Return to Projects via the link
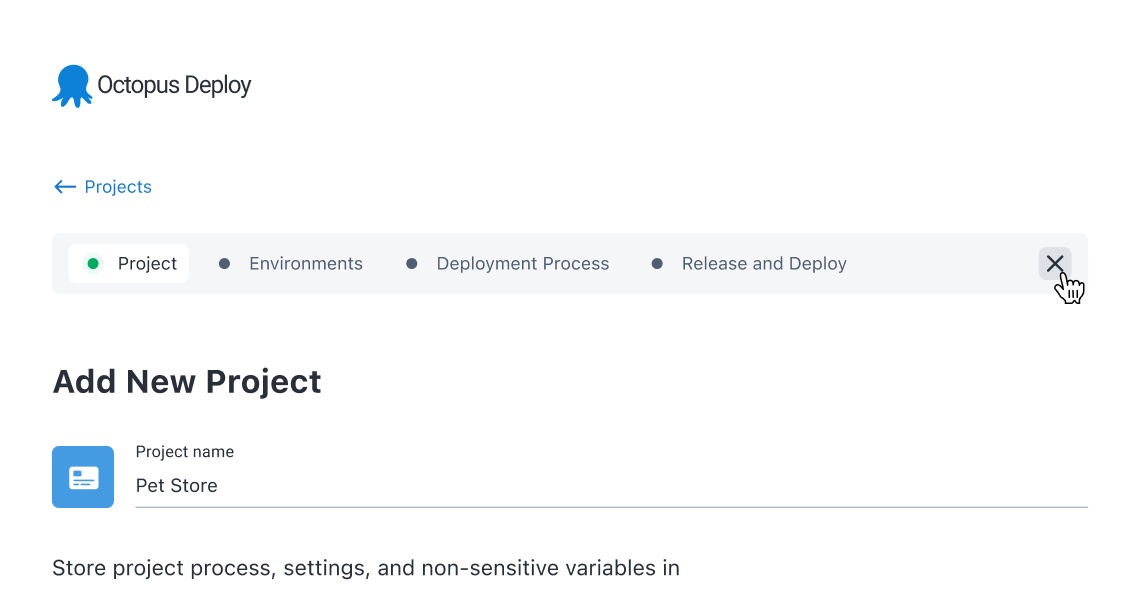This screenshot has width=1140, height=600. point(118,187)
